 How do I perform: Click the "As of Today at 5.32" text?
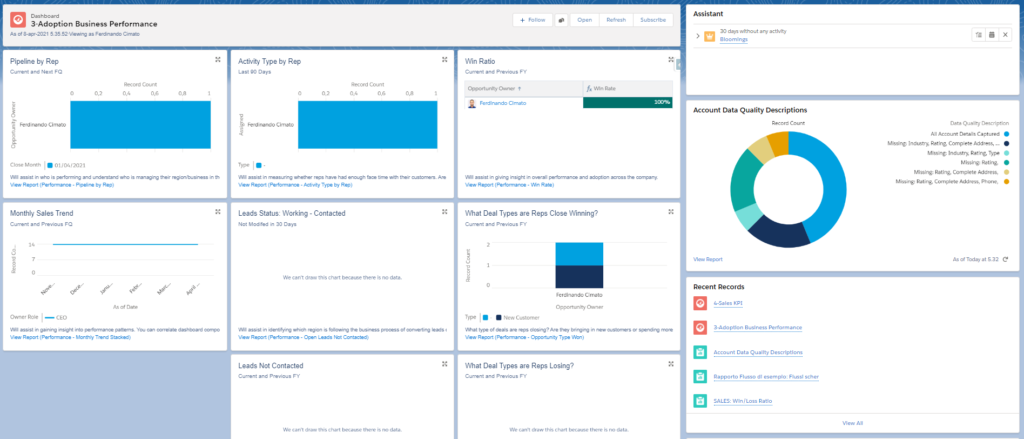pyautogui.click(x=975, y=259)
